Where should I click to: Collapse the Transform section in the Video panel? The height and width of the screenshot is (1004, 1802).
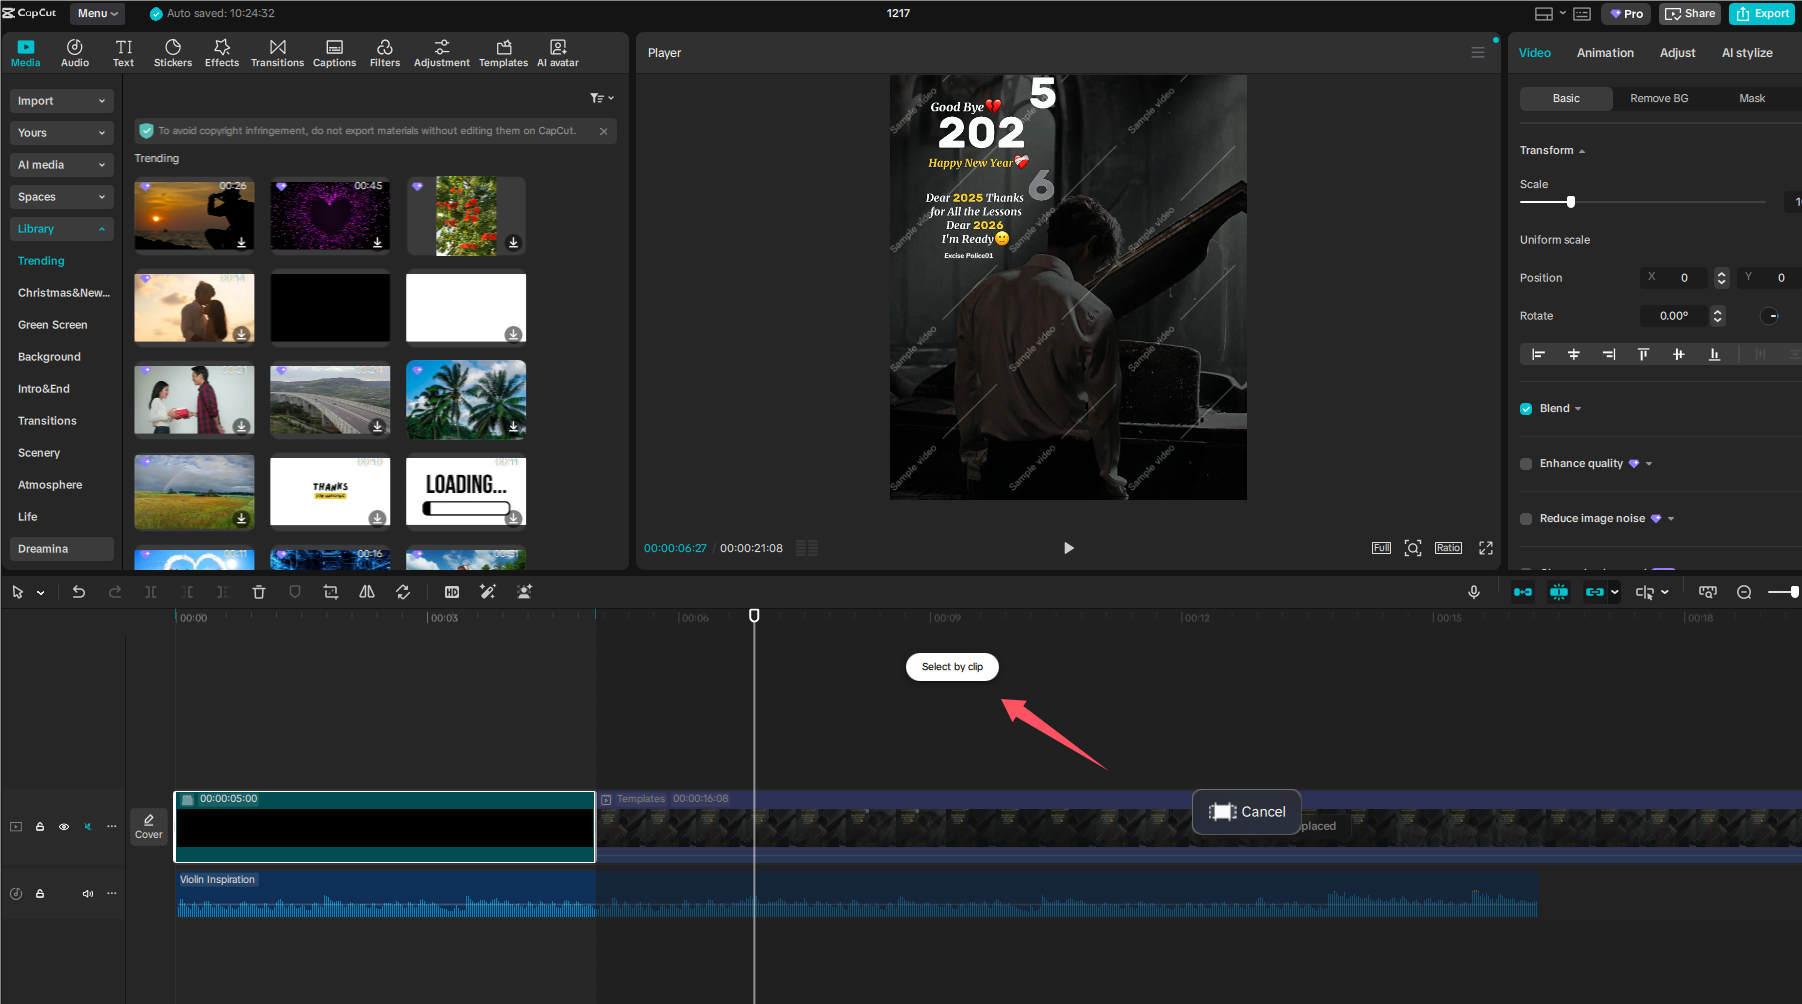pos(1583,150)
